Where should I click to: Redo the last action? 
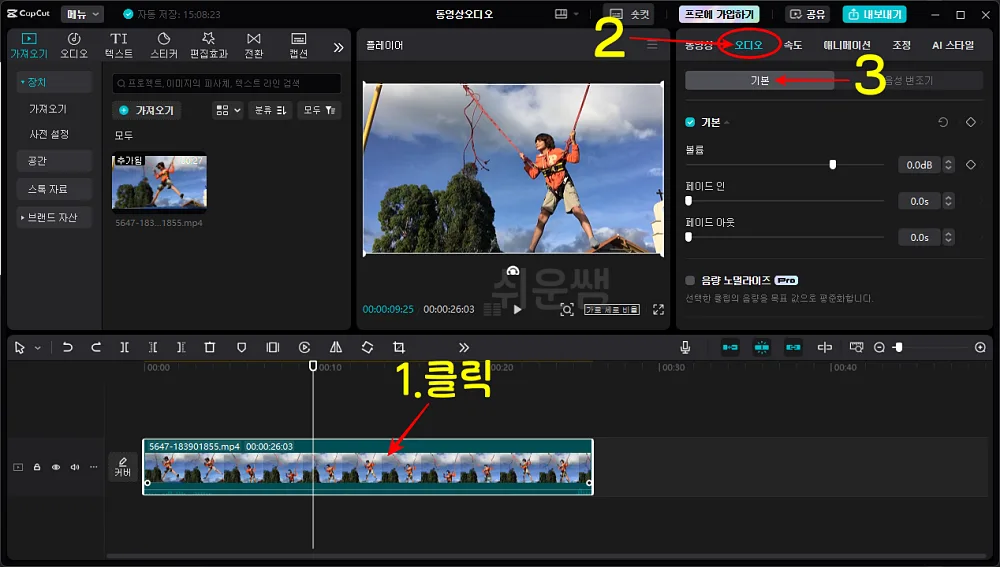[x=96, y=347]
